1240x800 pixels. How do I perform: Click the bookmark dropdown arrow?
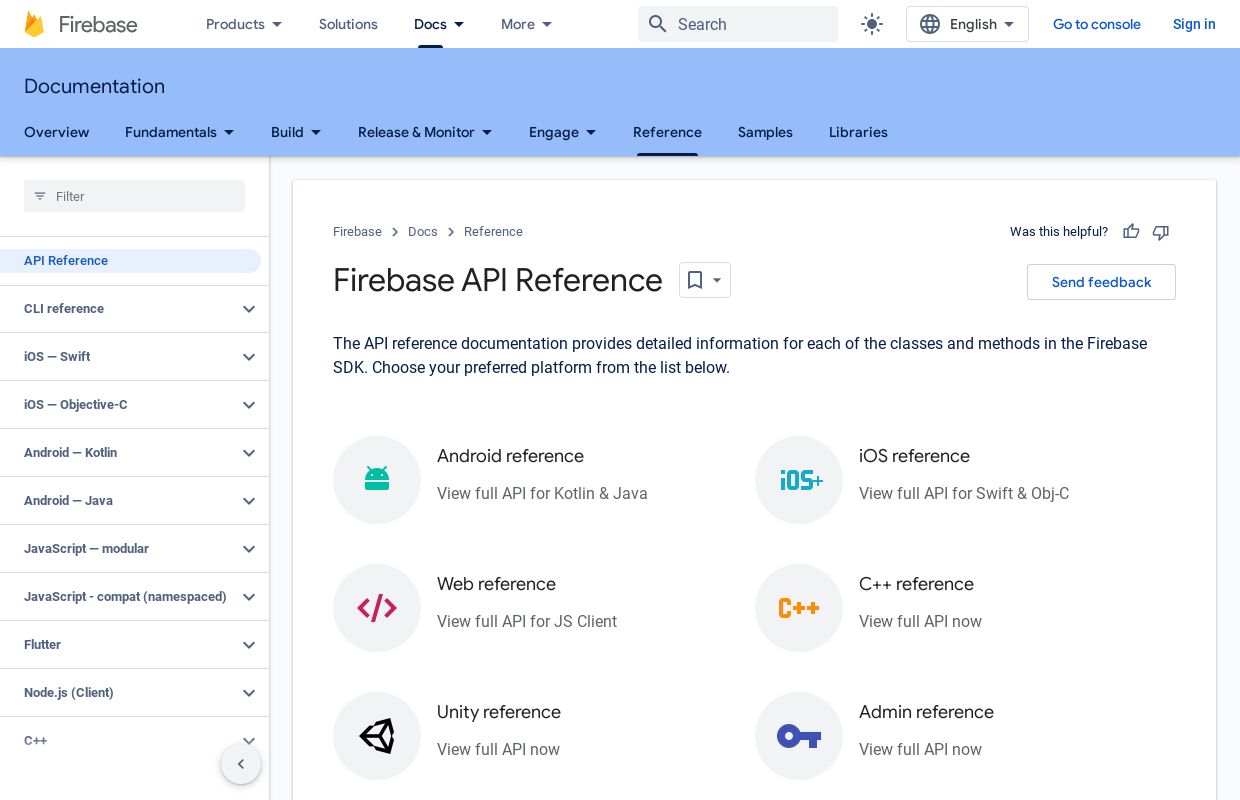(x=717, y=280)
